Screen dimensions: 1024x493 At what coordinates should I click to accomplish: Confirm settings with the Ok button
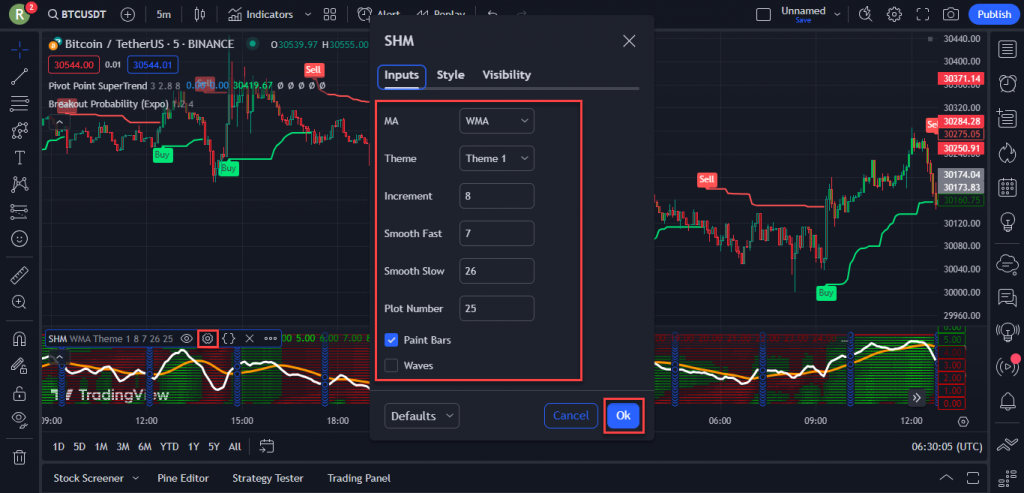[x=623, y=416]
